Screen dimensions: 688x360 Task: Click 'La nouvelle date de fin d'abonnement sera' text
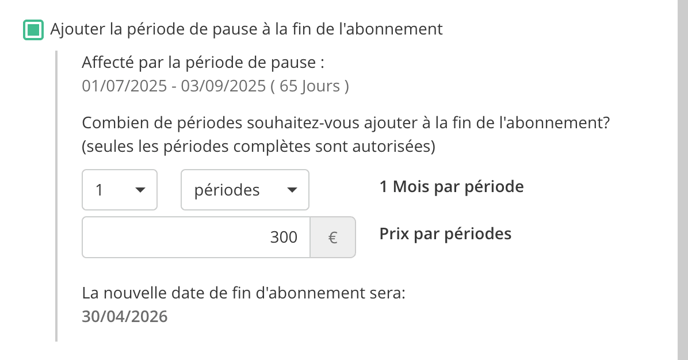point(244,293)
